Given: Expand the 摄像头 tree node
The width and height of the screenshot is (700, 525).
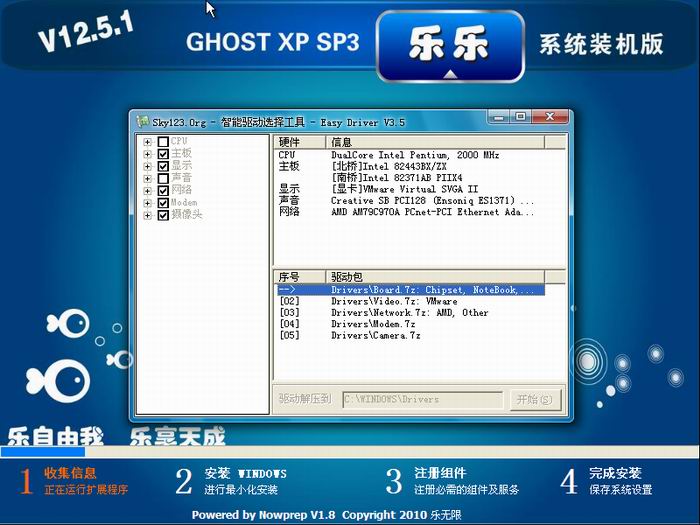Looking at the screenshot, I should [x=147, y=215].
